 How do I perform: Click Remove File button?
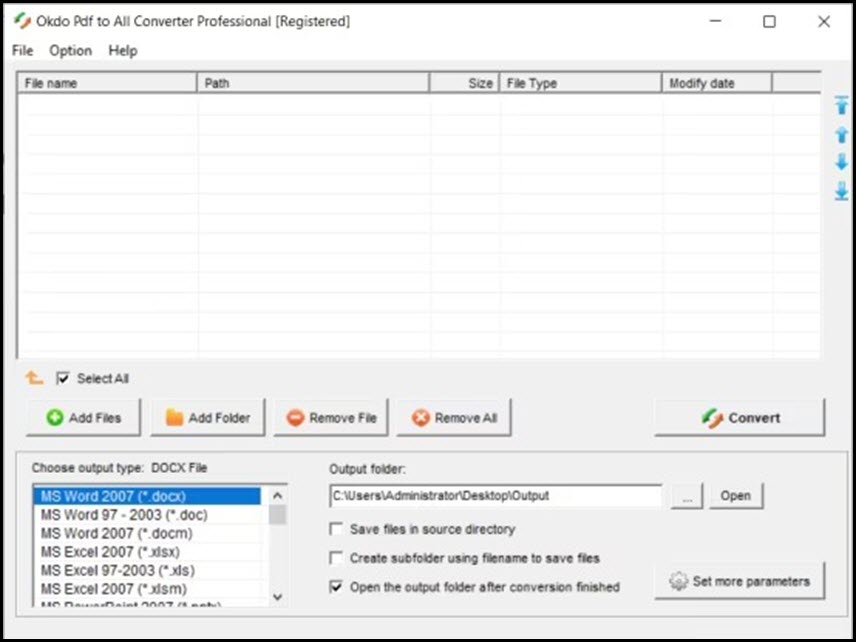331,418
